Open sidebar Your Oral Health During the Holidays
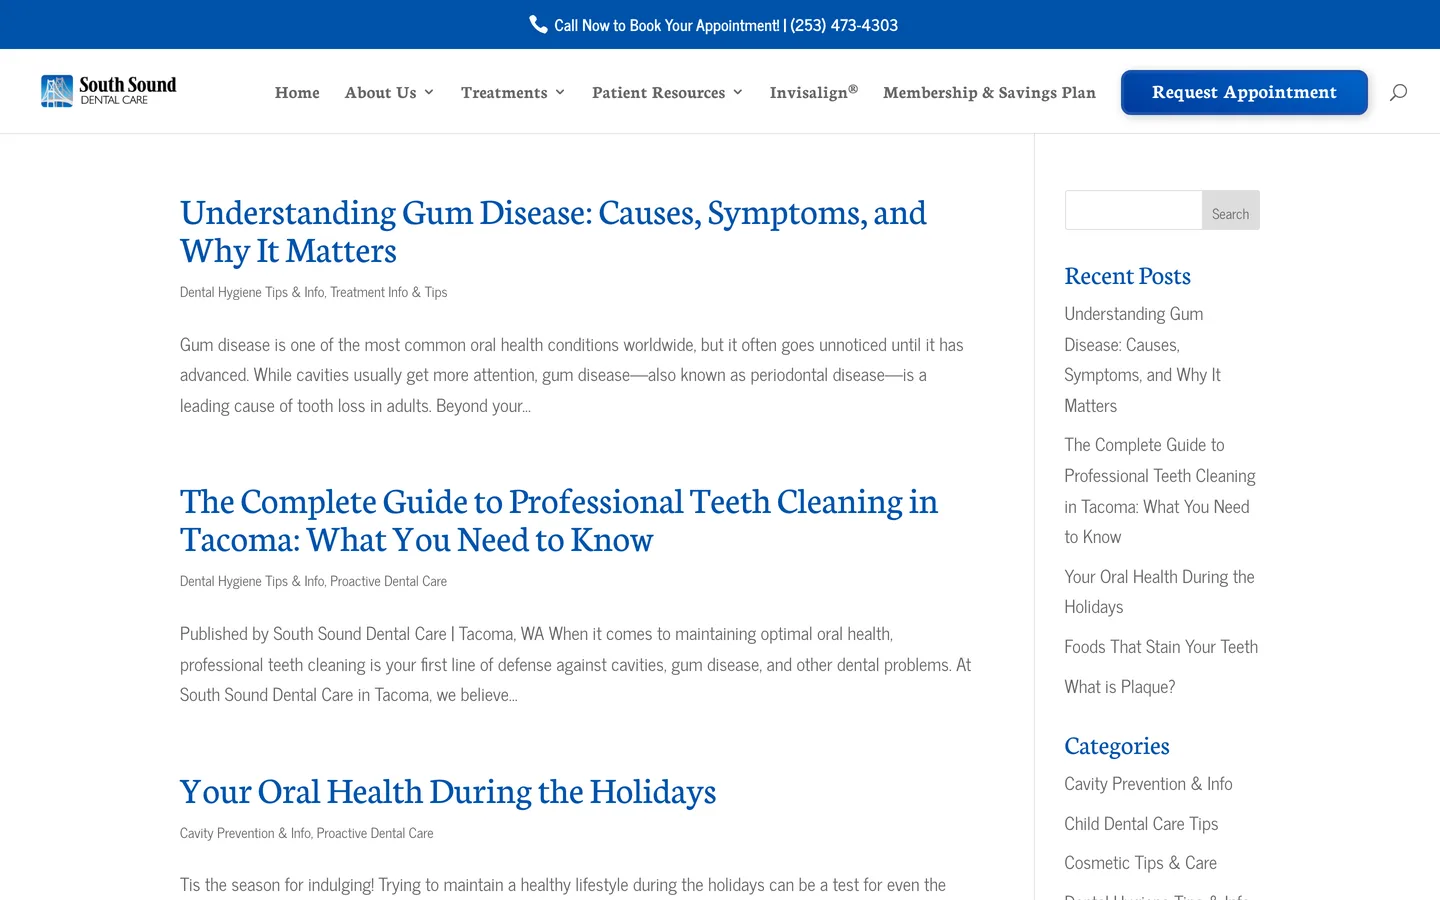Viewport: 1440px width, 900px height. click(1159, 592)
